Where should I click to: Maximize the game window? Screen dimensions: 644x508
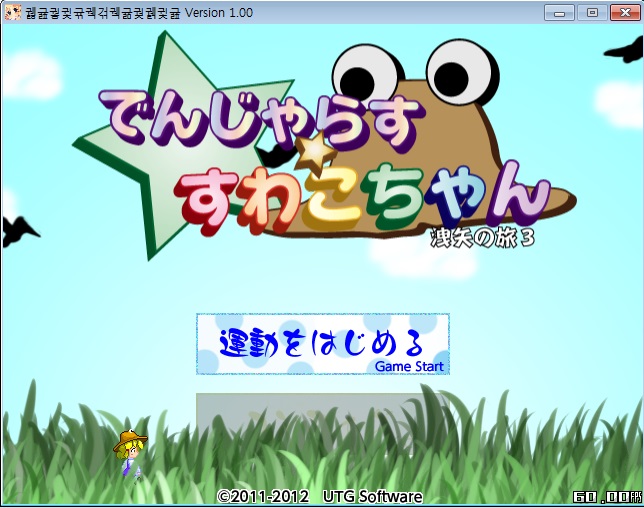click(592, 13)
